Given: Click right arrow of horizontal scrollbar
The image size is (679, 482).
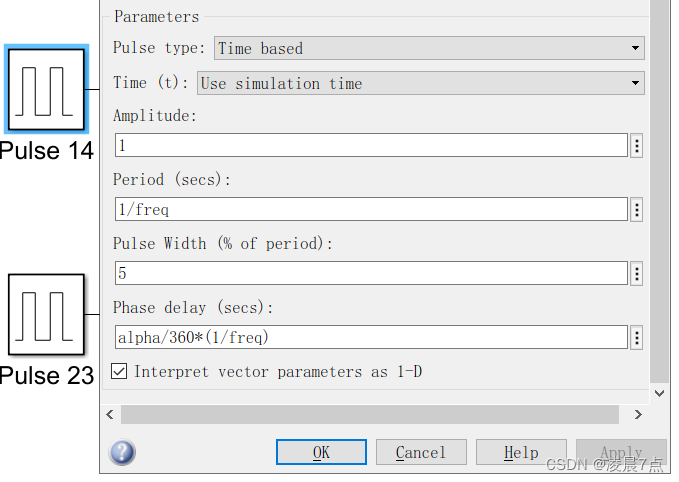Looking at the screenshot, I should pos(638,414).
